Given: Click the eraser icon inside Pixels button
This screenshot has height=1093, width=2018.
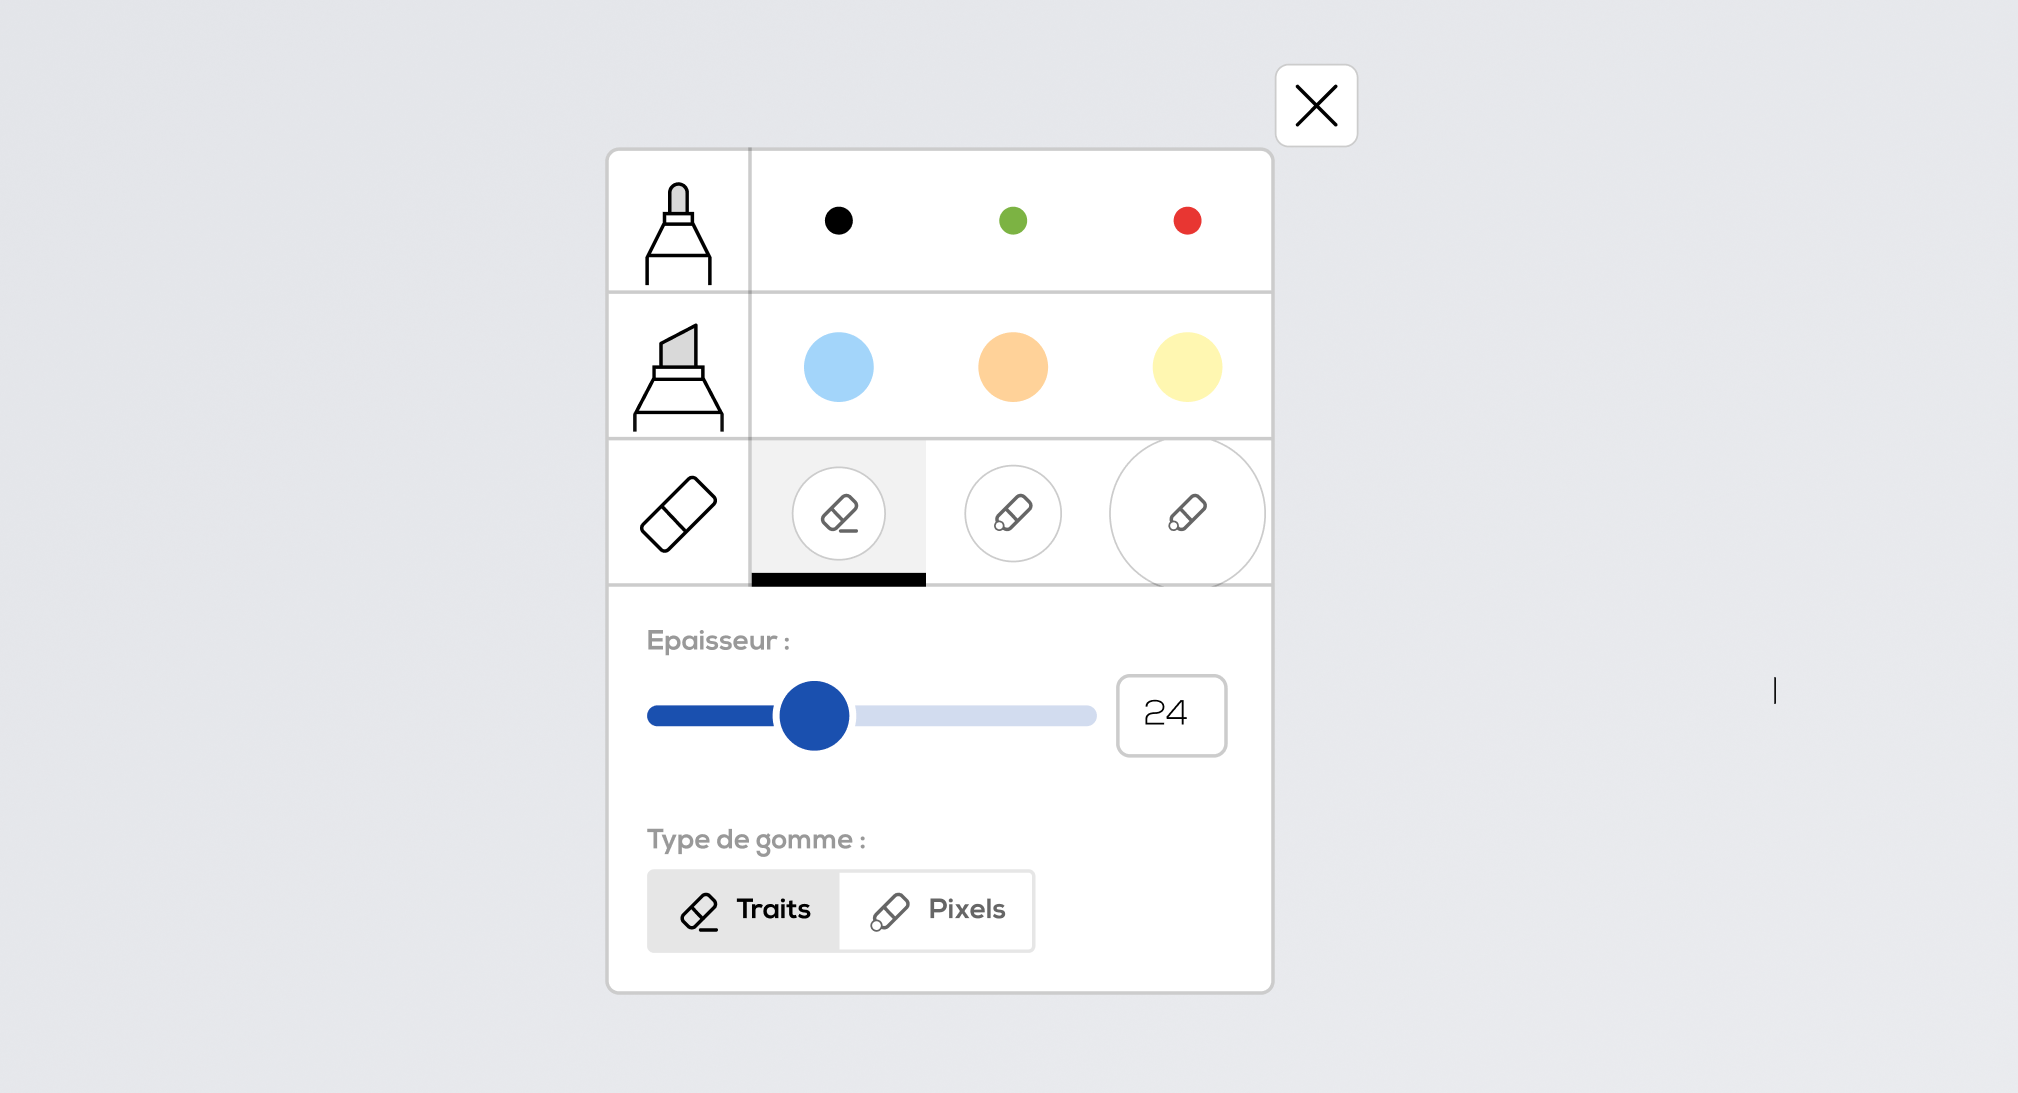Looking at the screenshot, I should 889,911.
